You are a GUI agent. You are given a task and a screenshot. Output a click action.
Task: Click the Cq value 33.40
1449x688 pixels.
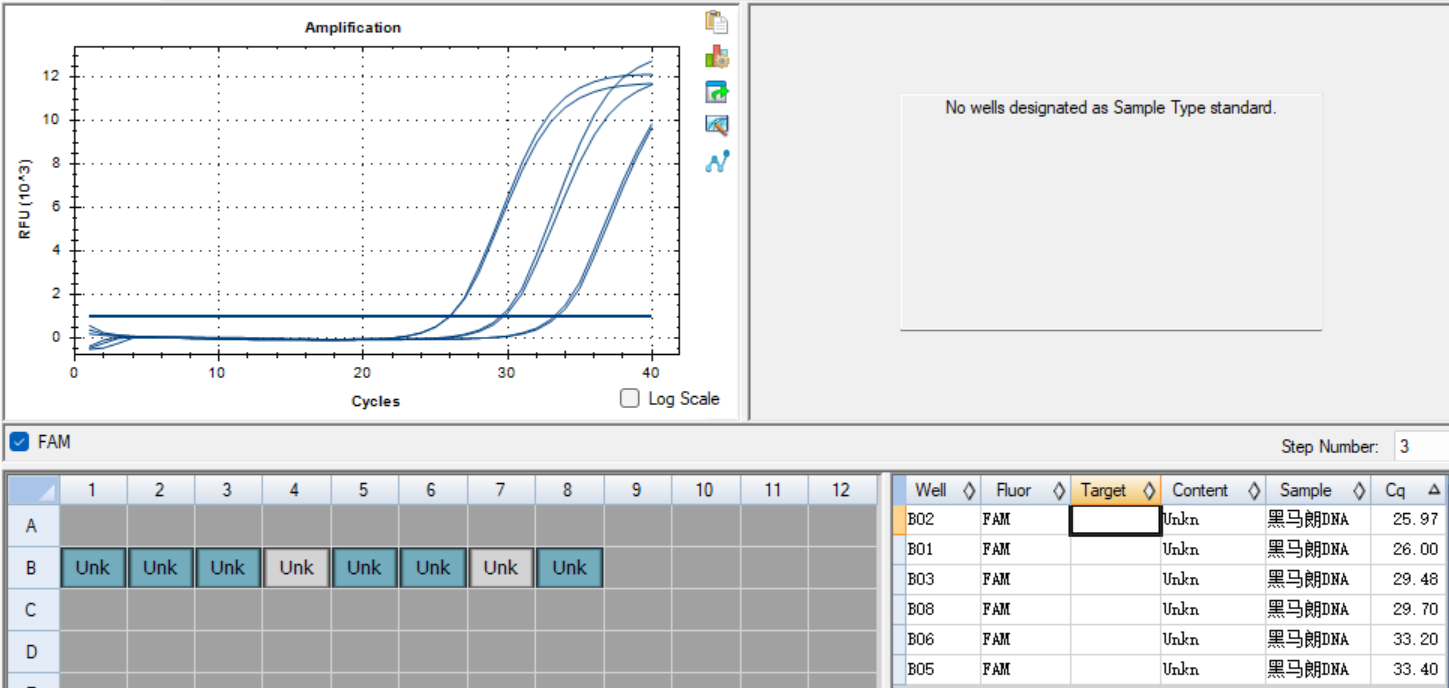(1417, 669)
